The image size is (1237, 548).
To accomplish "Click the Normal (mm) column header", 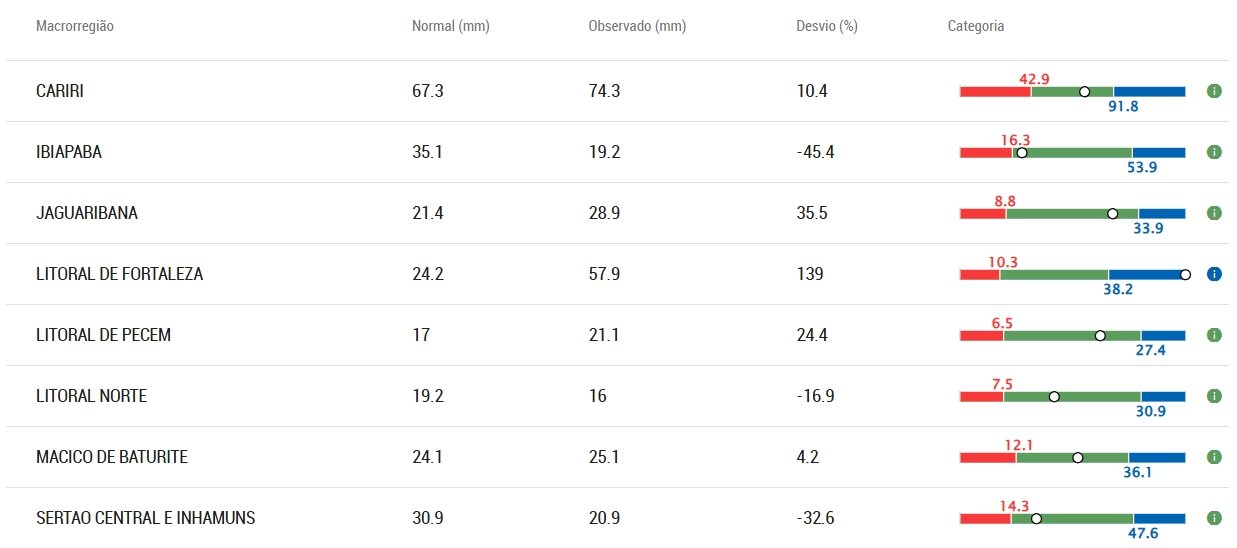I will pyautogui.click(x=450, y=27).
